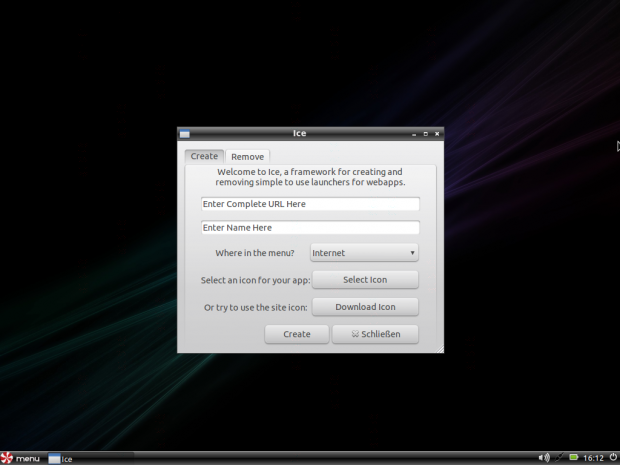The width and height of the screenshot is (620, 465).
Task: Click the power shutdown icon
Action: click(613, 458)
